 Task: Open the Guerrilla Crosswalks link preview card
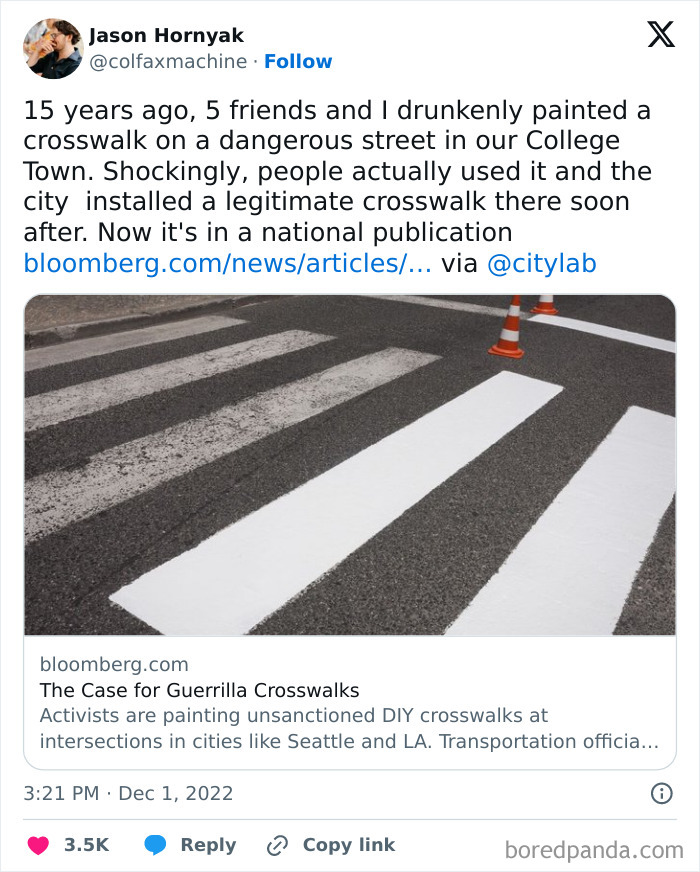[350, 700]
